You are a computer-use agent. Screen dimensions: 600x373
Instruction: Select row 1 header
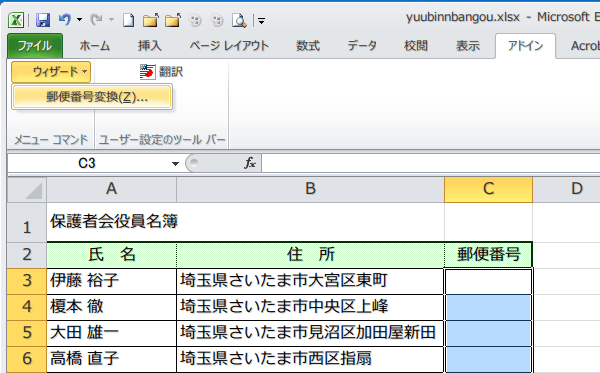[x=27, y=222]
